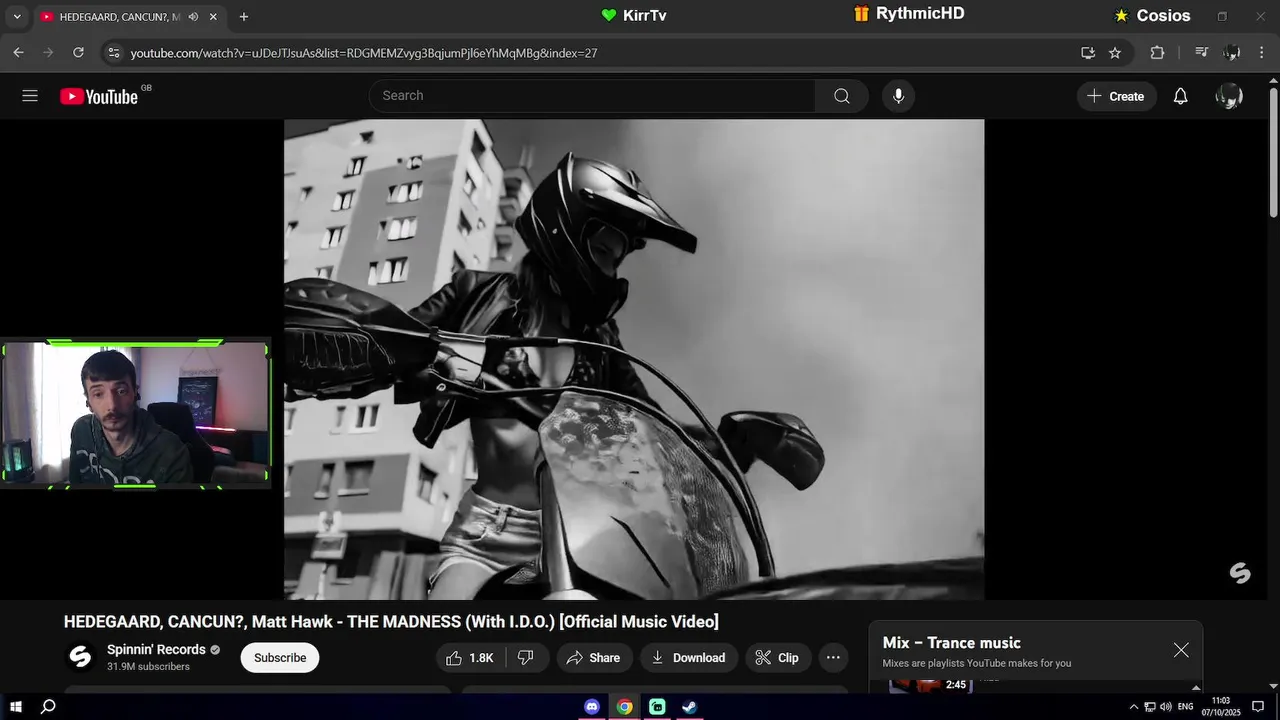Viewport: 1280px width, 720px height.
Task: Focus the YouTube Search field
Action: pyautogui.click(x=592, y=96)
